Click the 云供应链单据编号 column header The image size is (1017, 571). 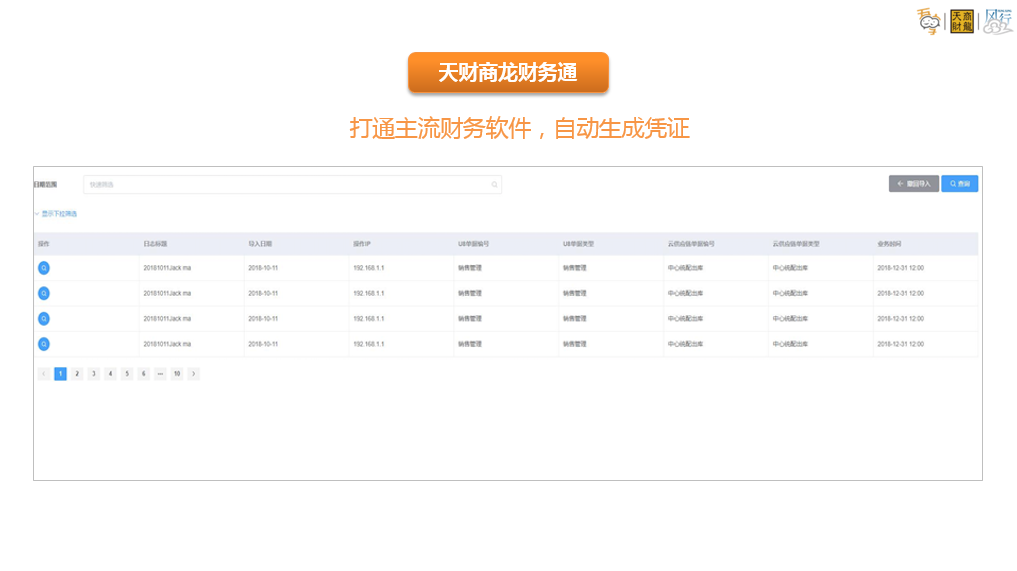coord(691,244)
